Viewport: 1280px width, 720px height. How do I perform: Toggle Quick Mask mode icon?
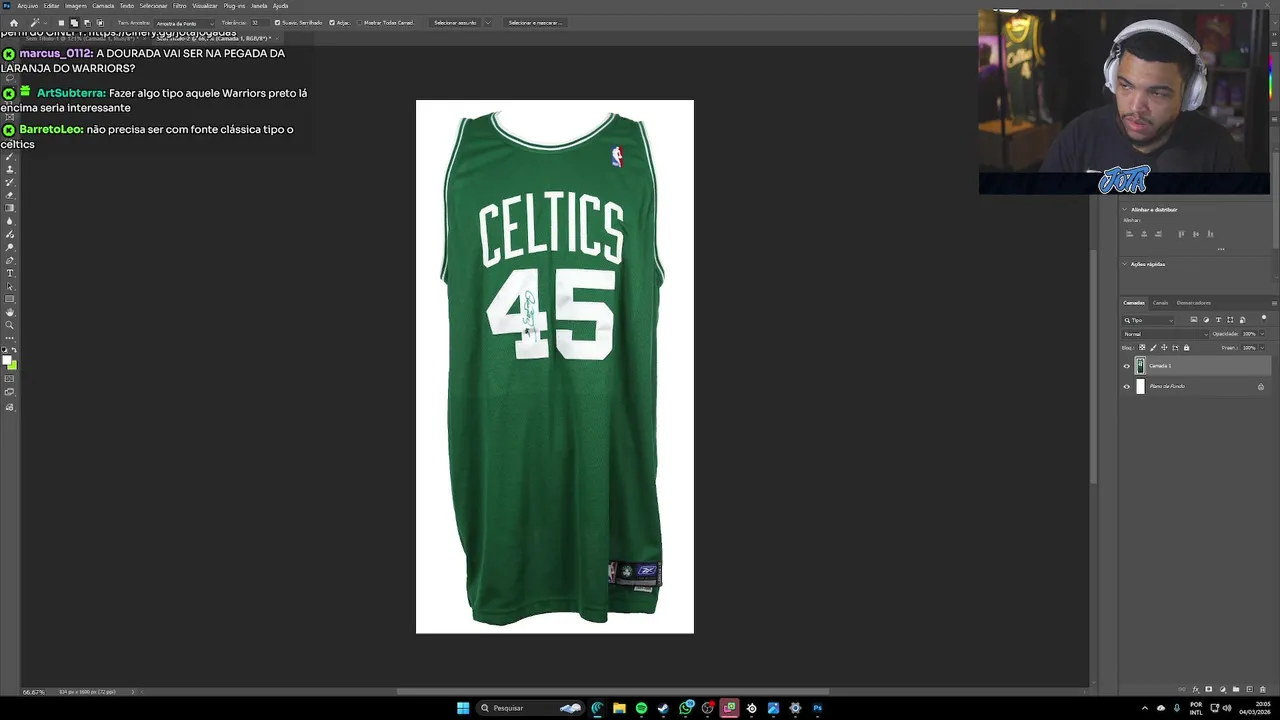(10, 379)
